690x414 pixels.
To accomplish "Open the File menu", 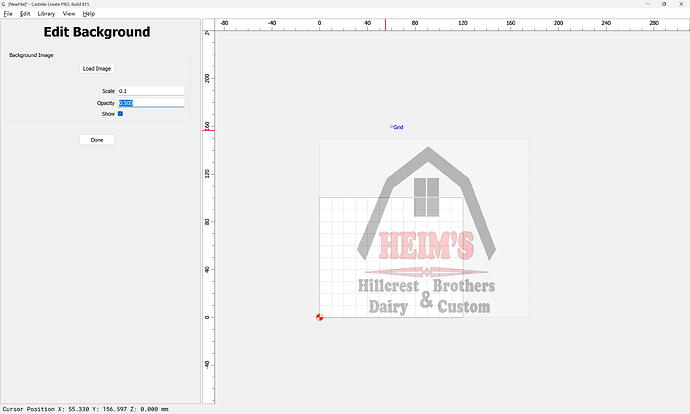I will click(8, 14).
